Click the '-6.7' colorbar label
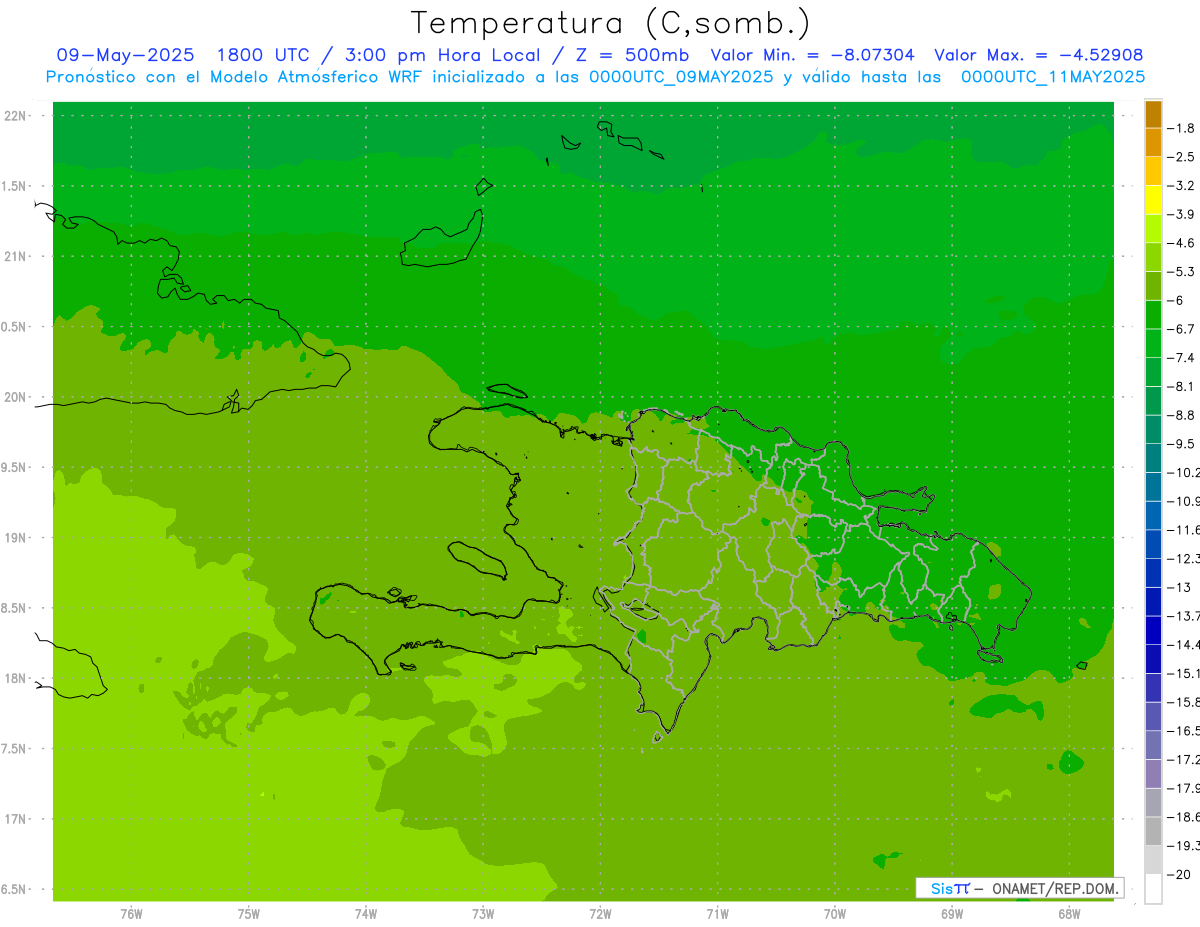This screenshot has height=927, width=1200. point(1181,329)
